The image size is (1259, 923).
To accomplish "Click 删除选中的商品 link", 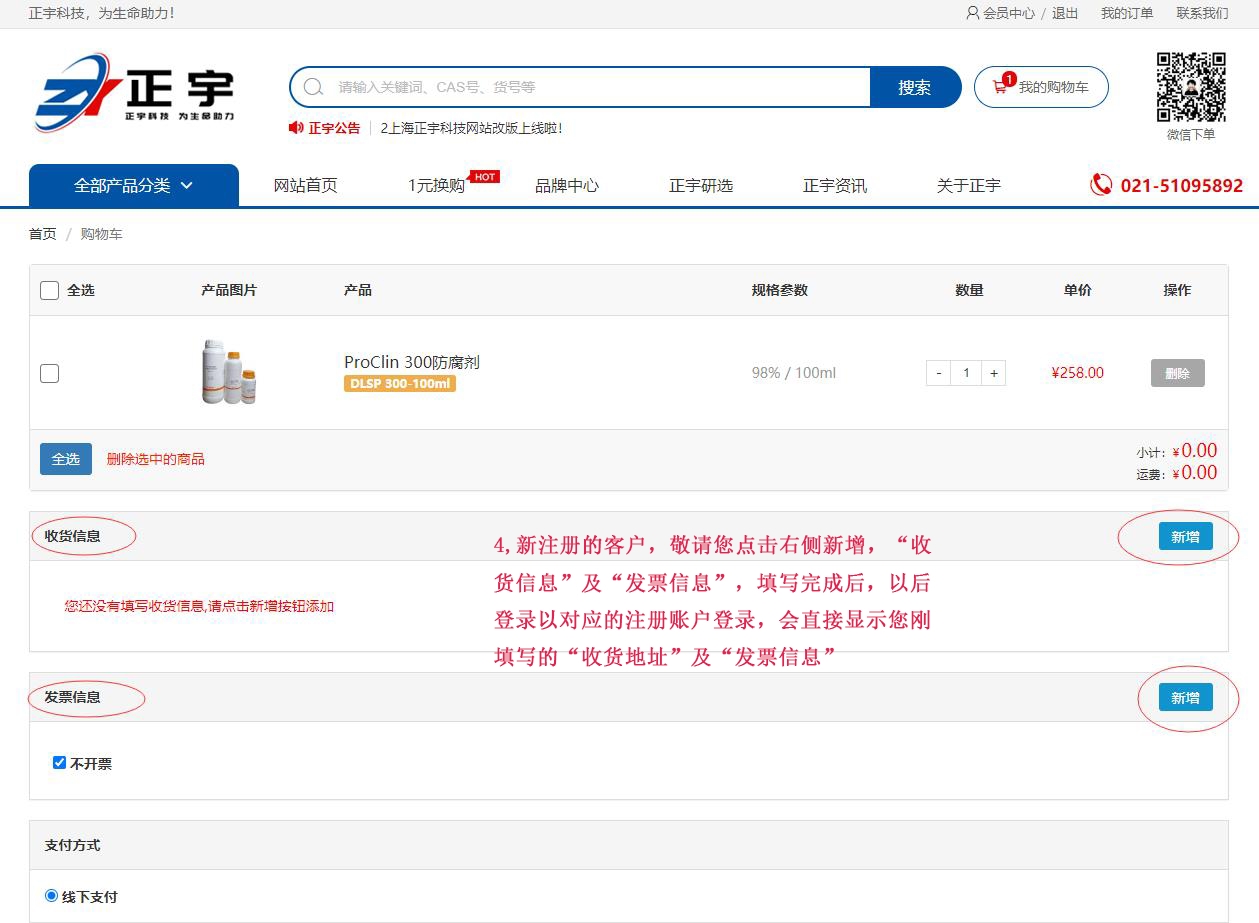I will coord(156,459).
